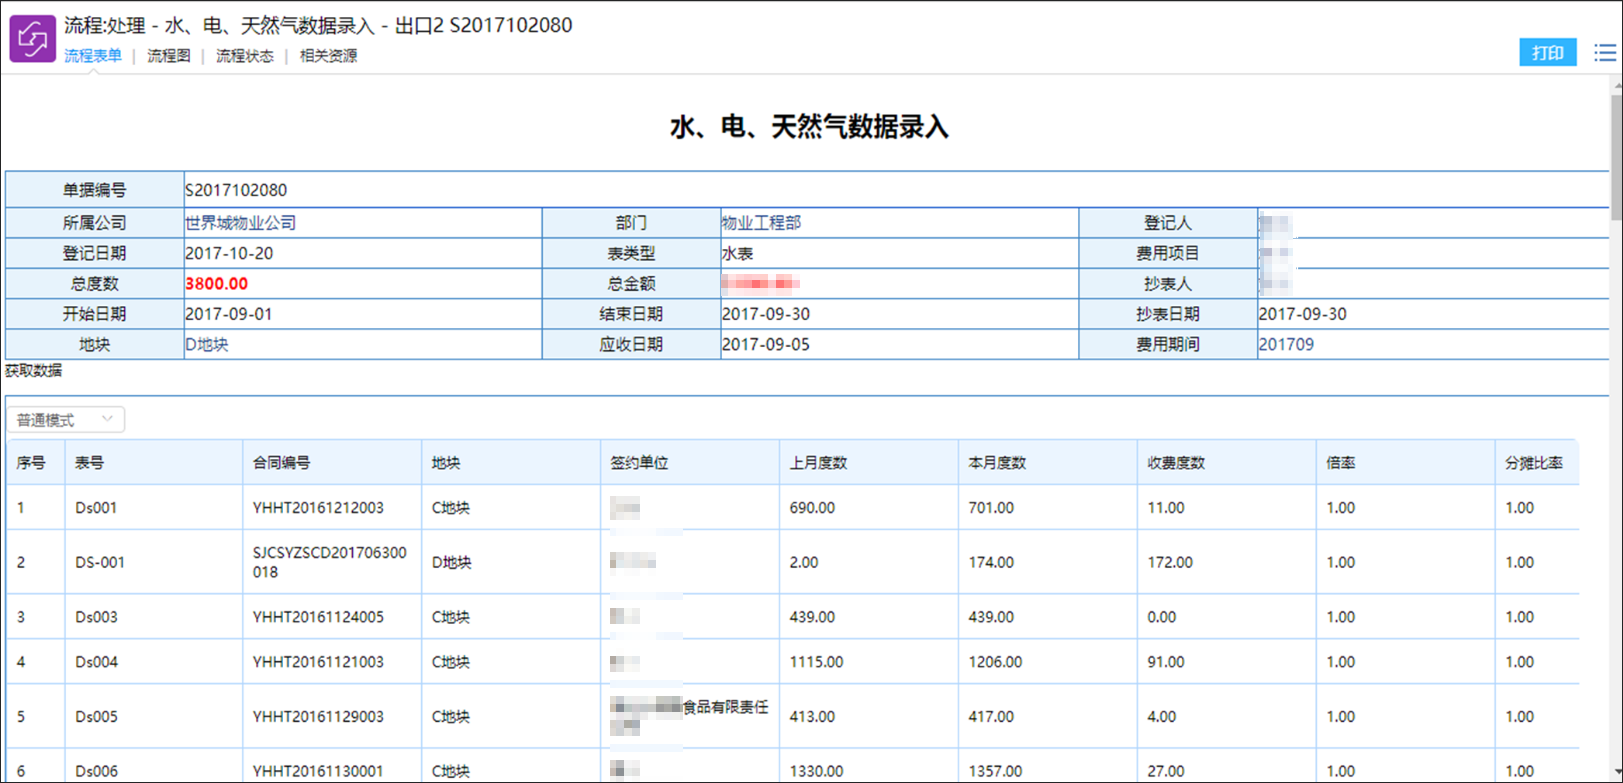The height and width of the screenshot is (783, 1623).
Task: Open the 相关资源 tab
Action: pyautogui.click(x=328, y=56)
